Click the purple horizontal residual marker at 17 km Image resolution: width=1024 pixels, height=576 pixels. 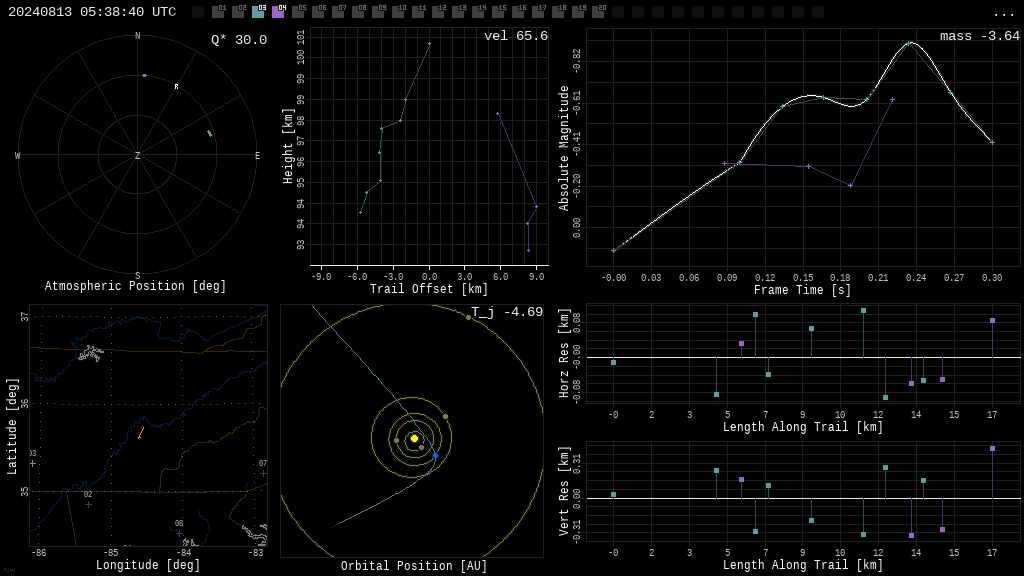(x=992, y=321)
